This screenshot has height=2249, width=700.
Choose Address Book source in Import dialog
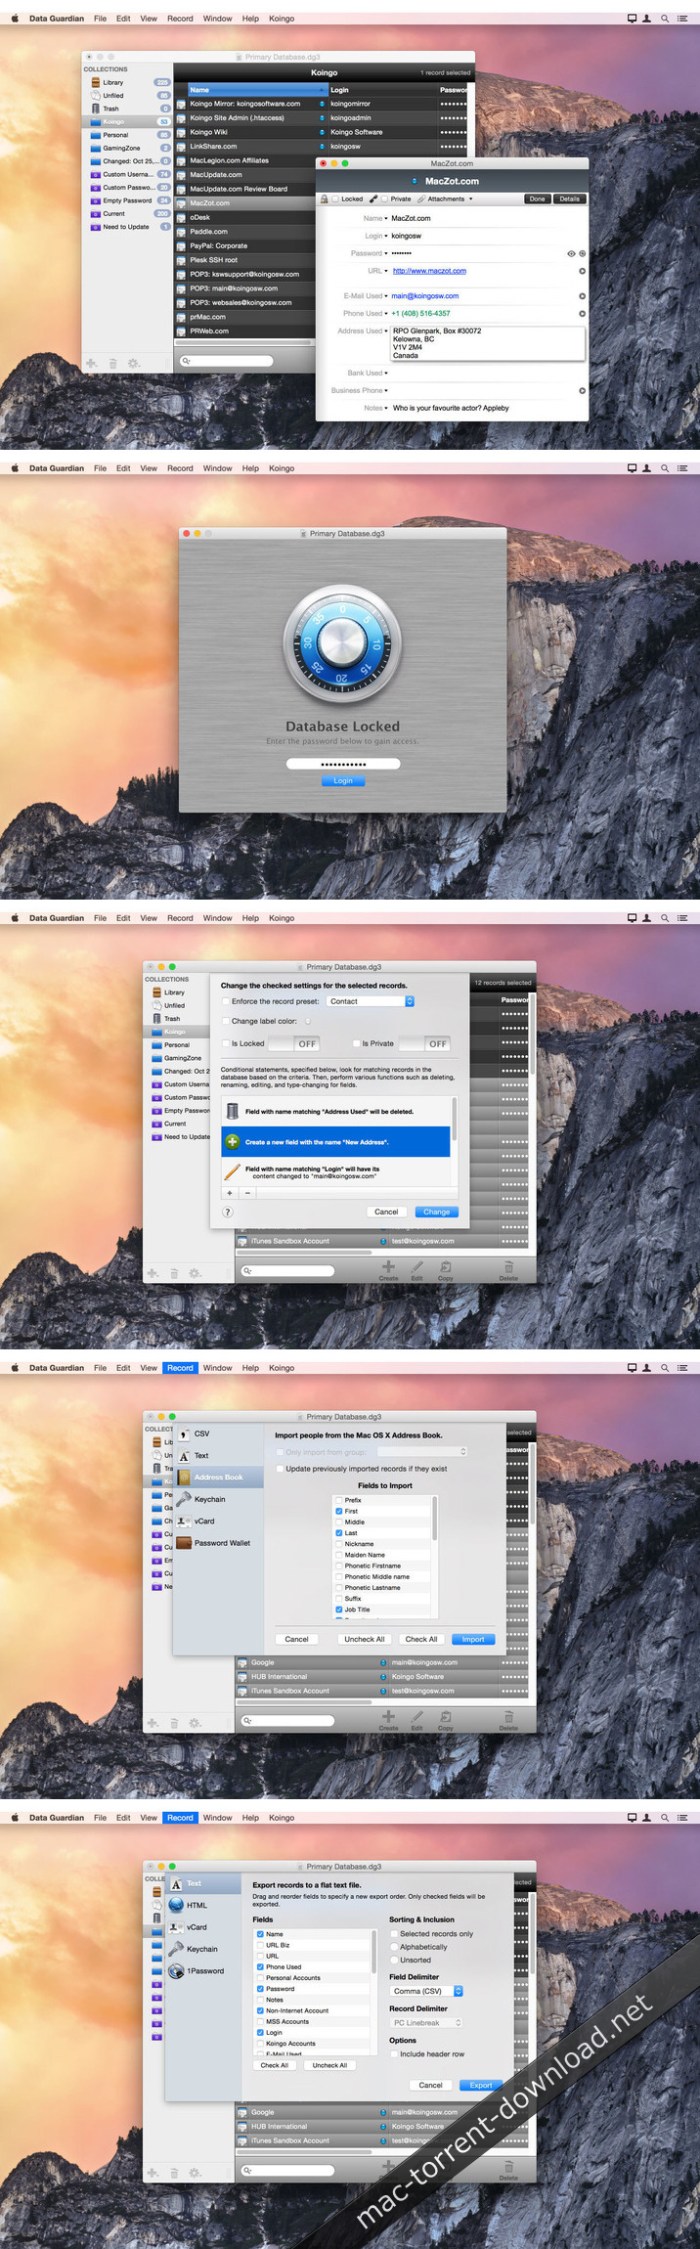218,1477
